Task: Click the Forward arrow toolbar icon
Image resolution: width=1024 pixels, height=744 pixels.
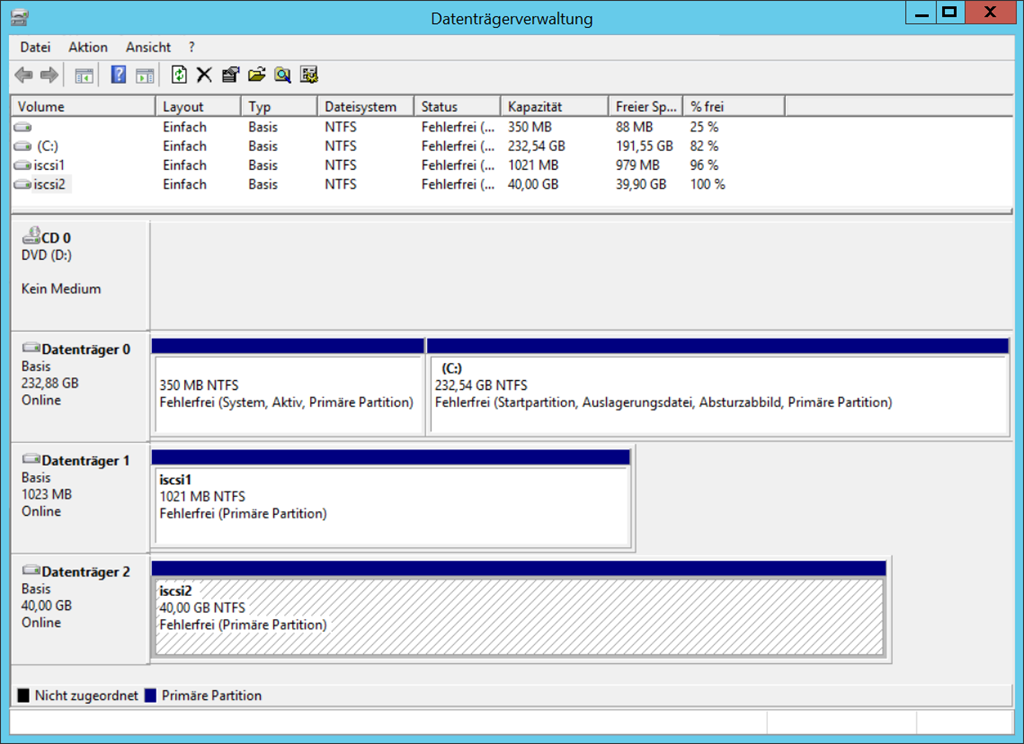Action: (50, 75)
